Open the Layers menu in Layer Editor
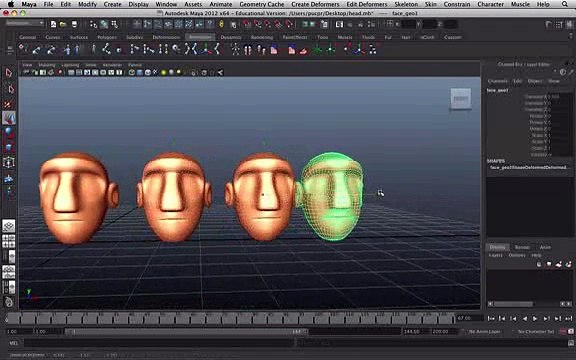 click(495, 255)
